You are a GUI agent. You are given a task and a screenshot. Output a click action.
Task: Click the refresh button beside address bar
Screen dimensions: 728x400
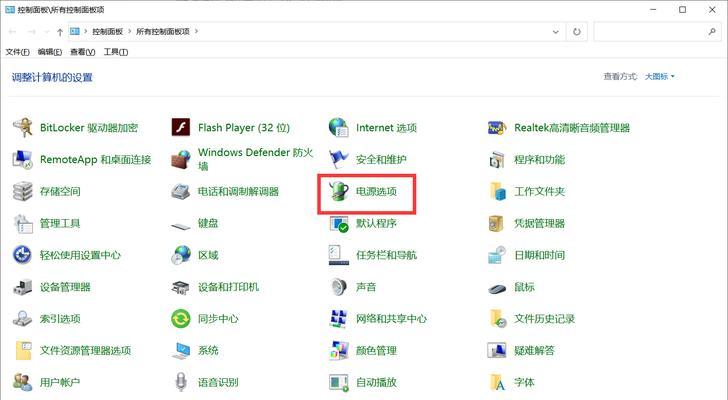point(577,32)
